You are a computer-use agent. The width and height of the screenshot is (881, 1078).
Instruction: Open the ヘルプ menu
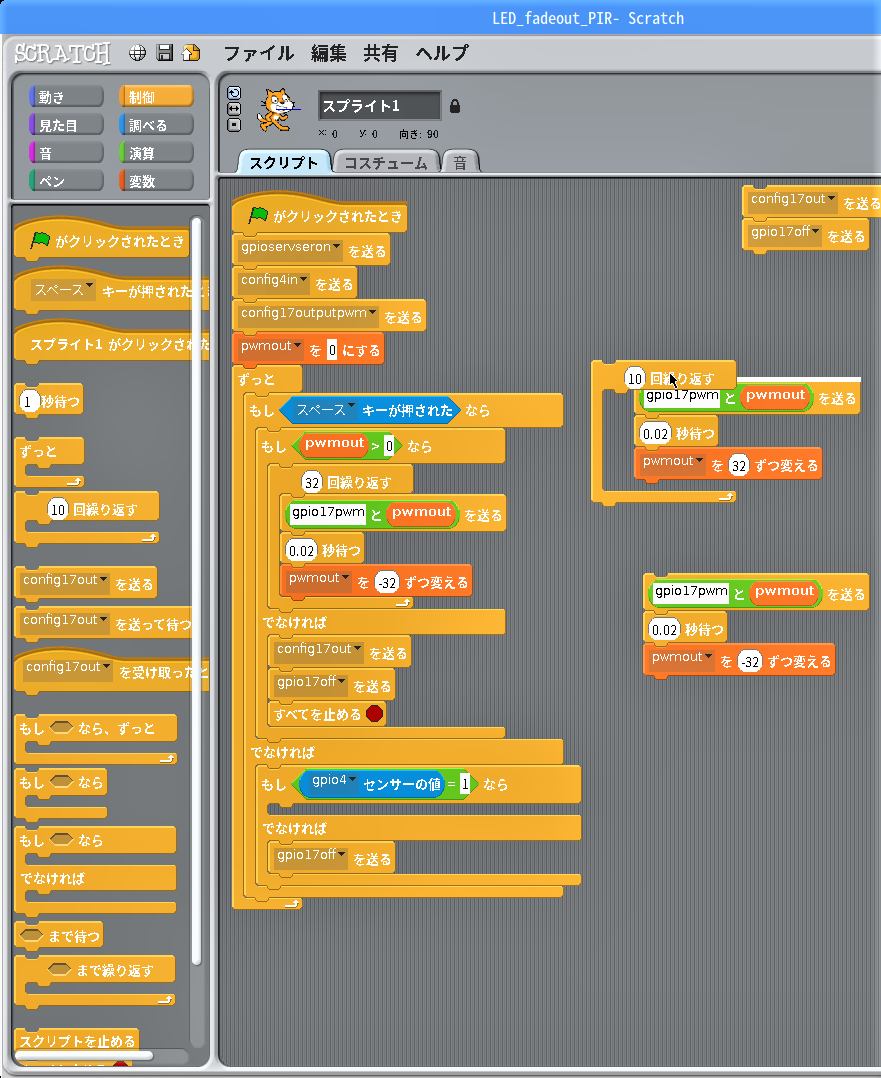[x=442, y=53]
